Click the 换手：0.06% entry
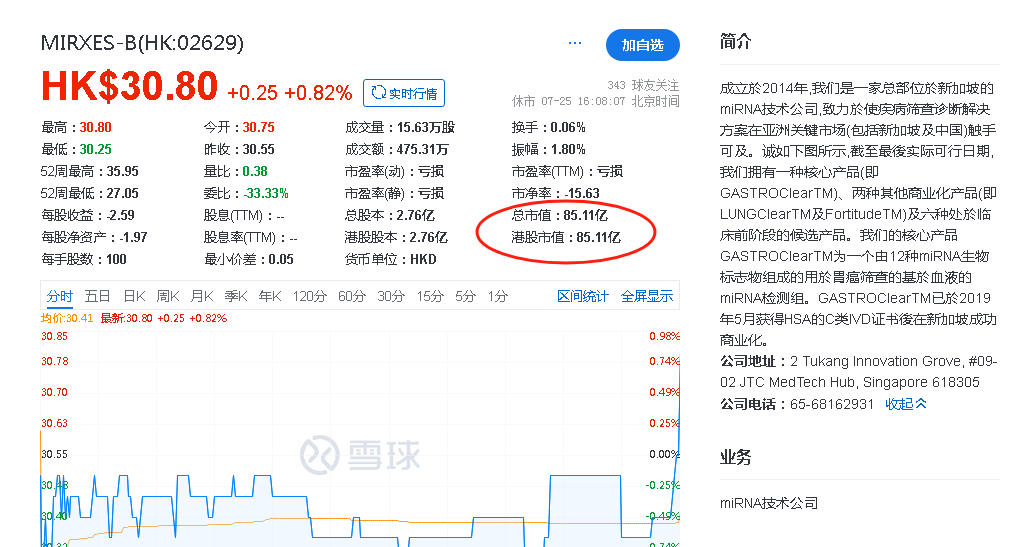Image resolution: width=1023 pixels, height=547 pixels. point(549,127)
